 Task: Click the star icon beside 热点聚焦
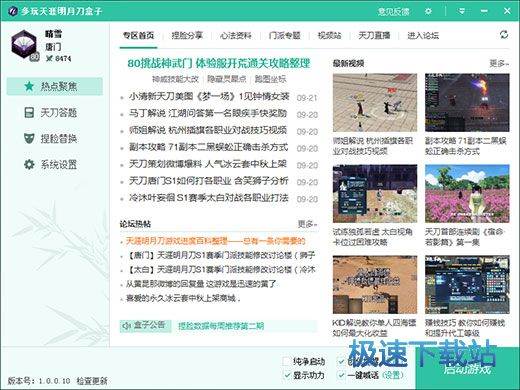[x=29, y=86]
